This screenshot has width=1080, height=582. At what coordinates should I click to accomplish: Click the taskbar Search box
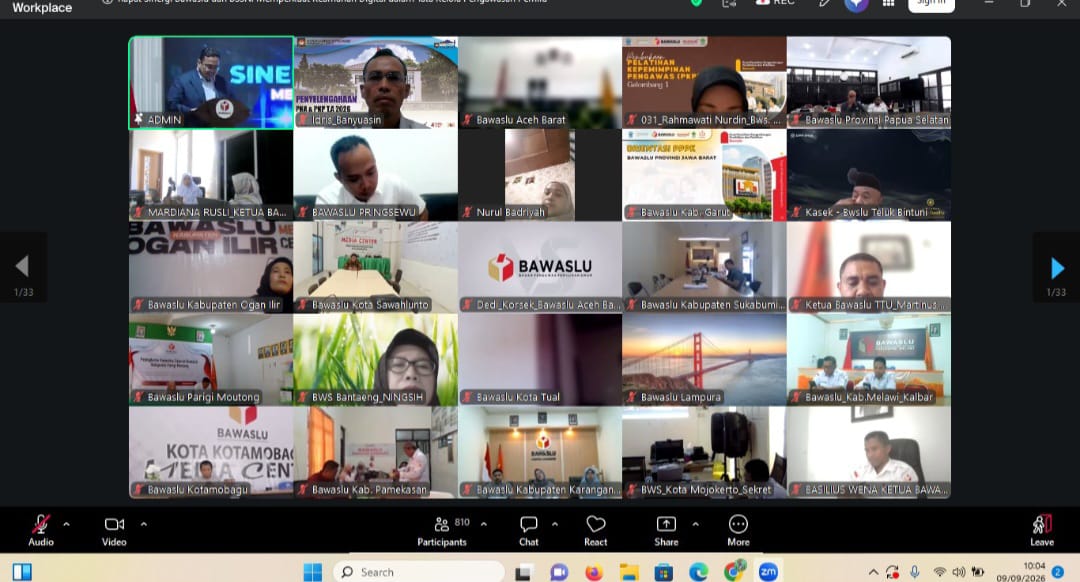[x=419, y=572]
